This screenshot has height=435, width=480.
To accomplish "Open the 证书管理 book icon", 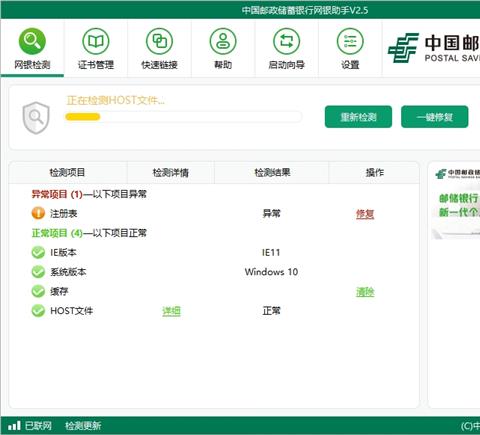I will (x=96, y=41).
